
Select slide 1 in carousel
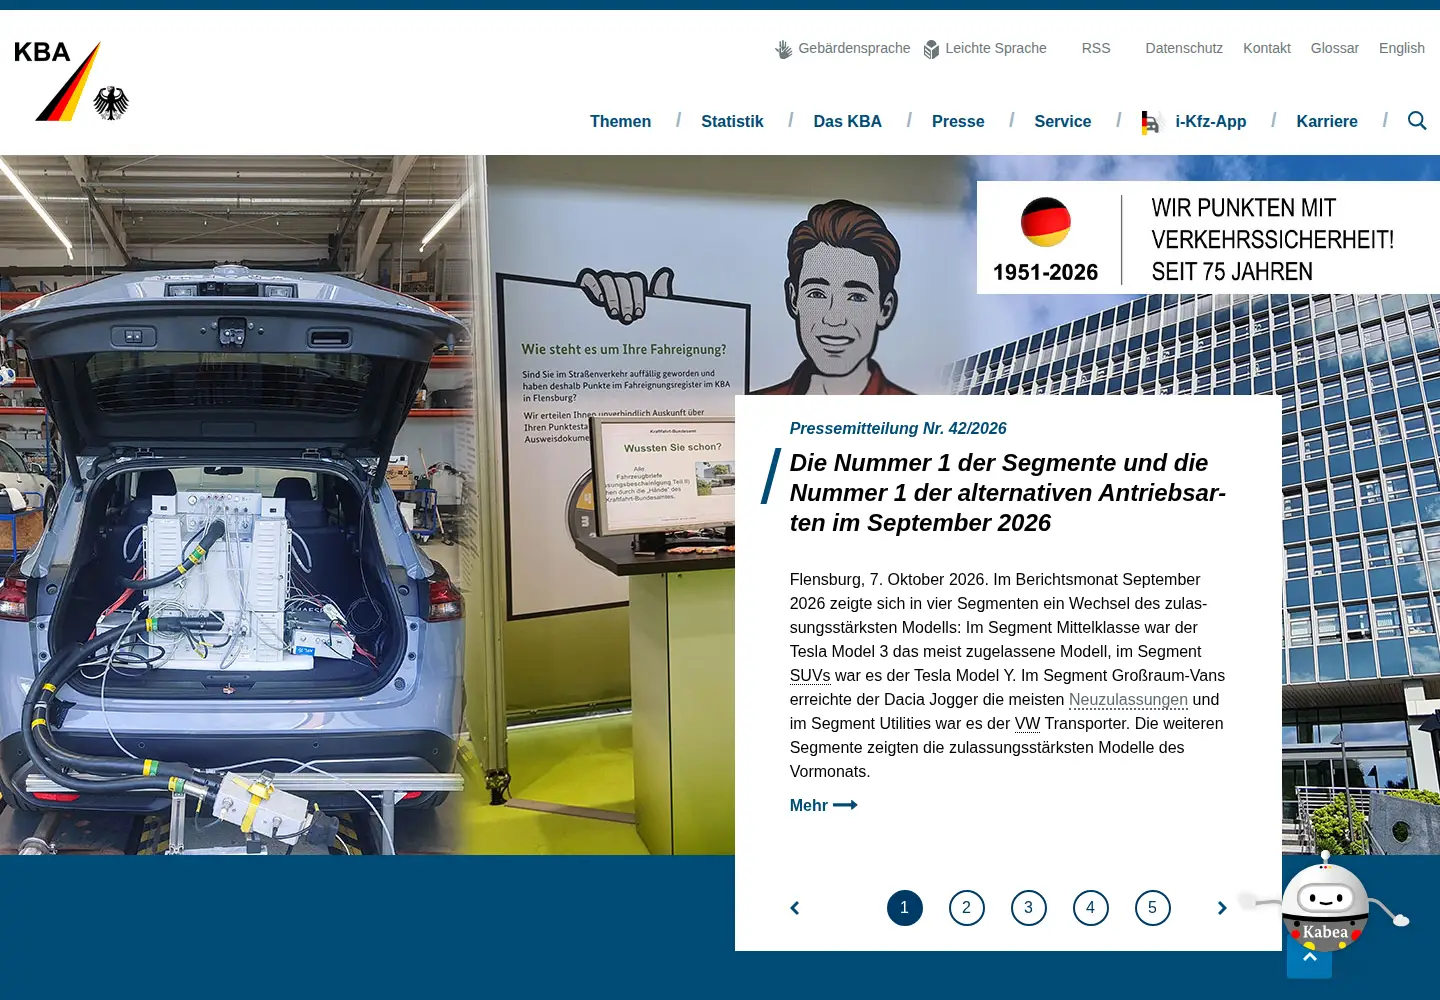[905, 908]
